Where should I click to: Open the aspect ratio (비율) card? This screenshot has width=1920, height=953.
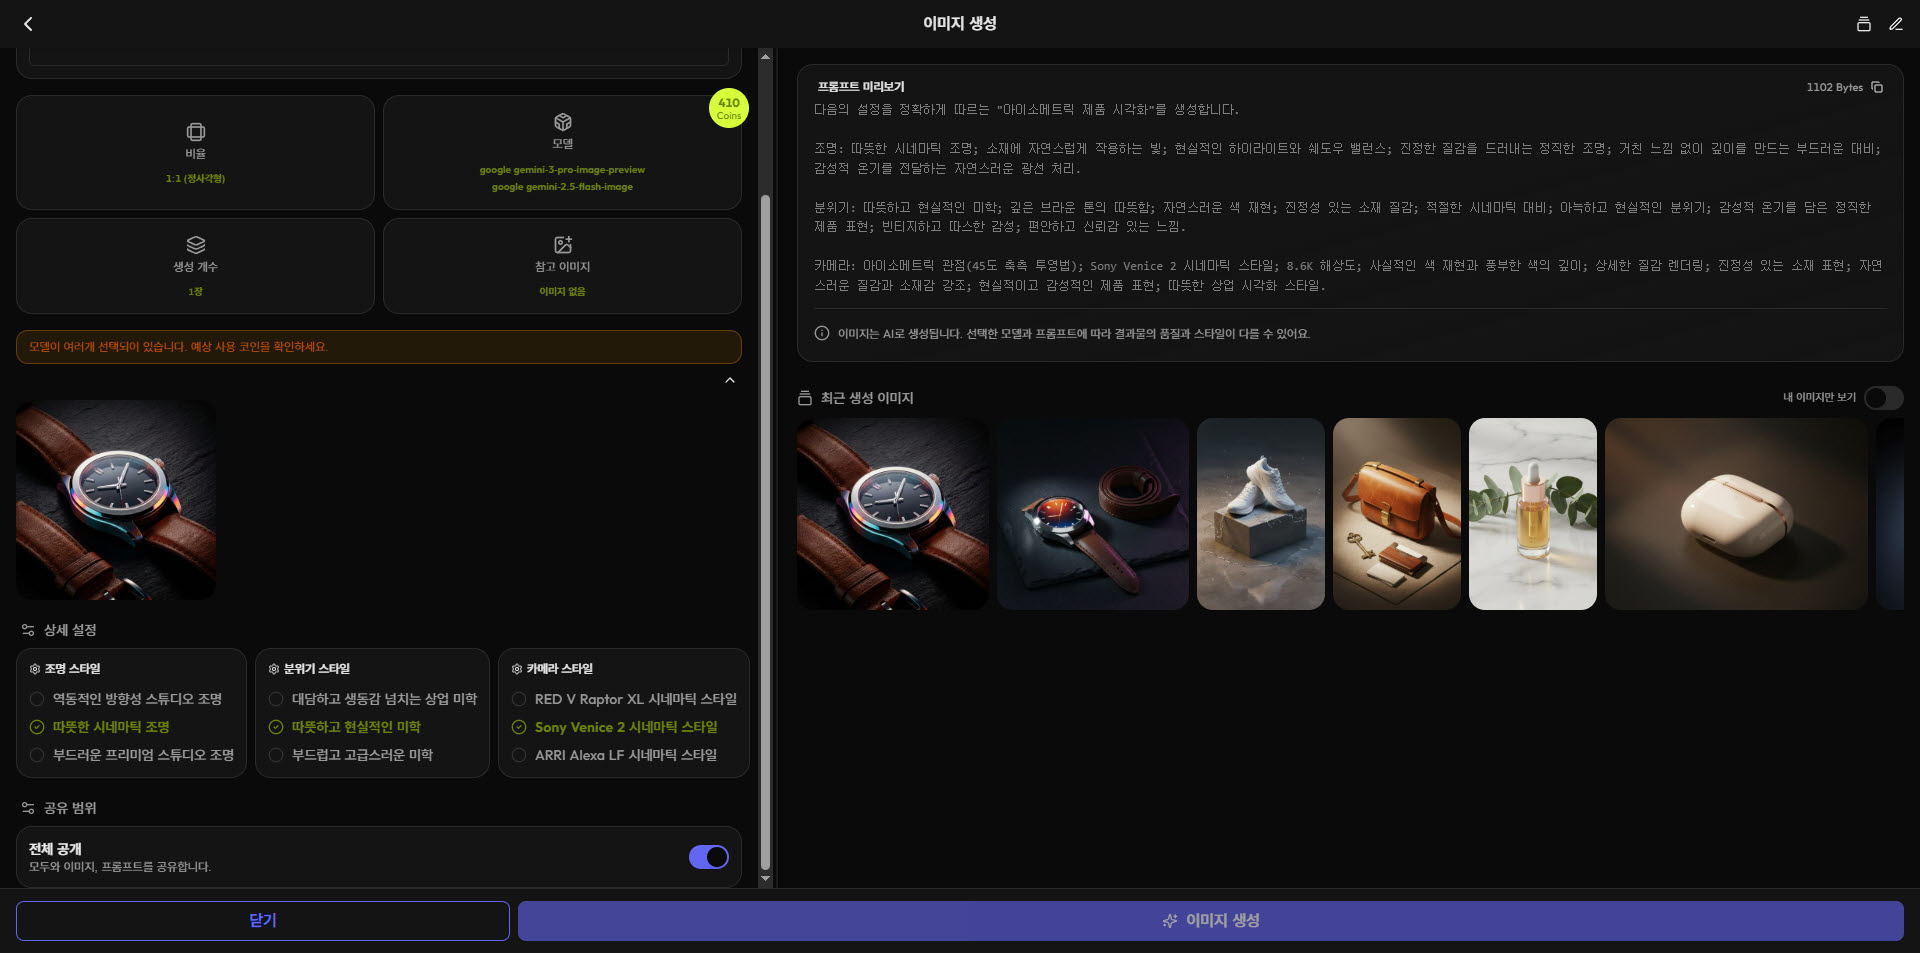(195, 153)
